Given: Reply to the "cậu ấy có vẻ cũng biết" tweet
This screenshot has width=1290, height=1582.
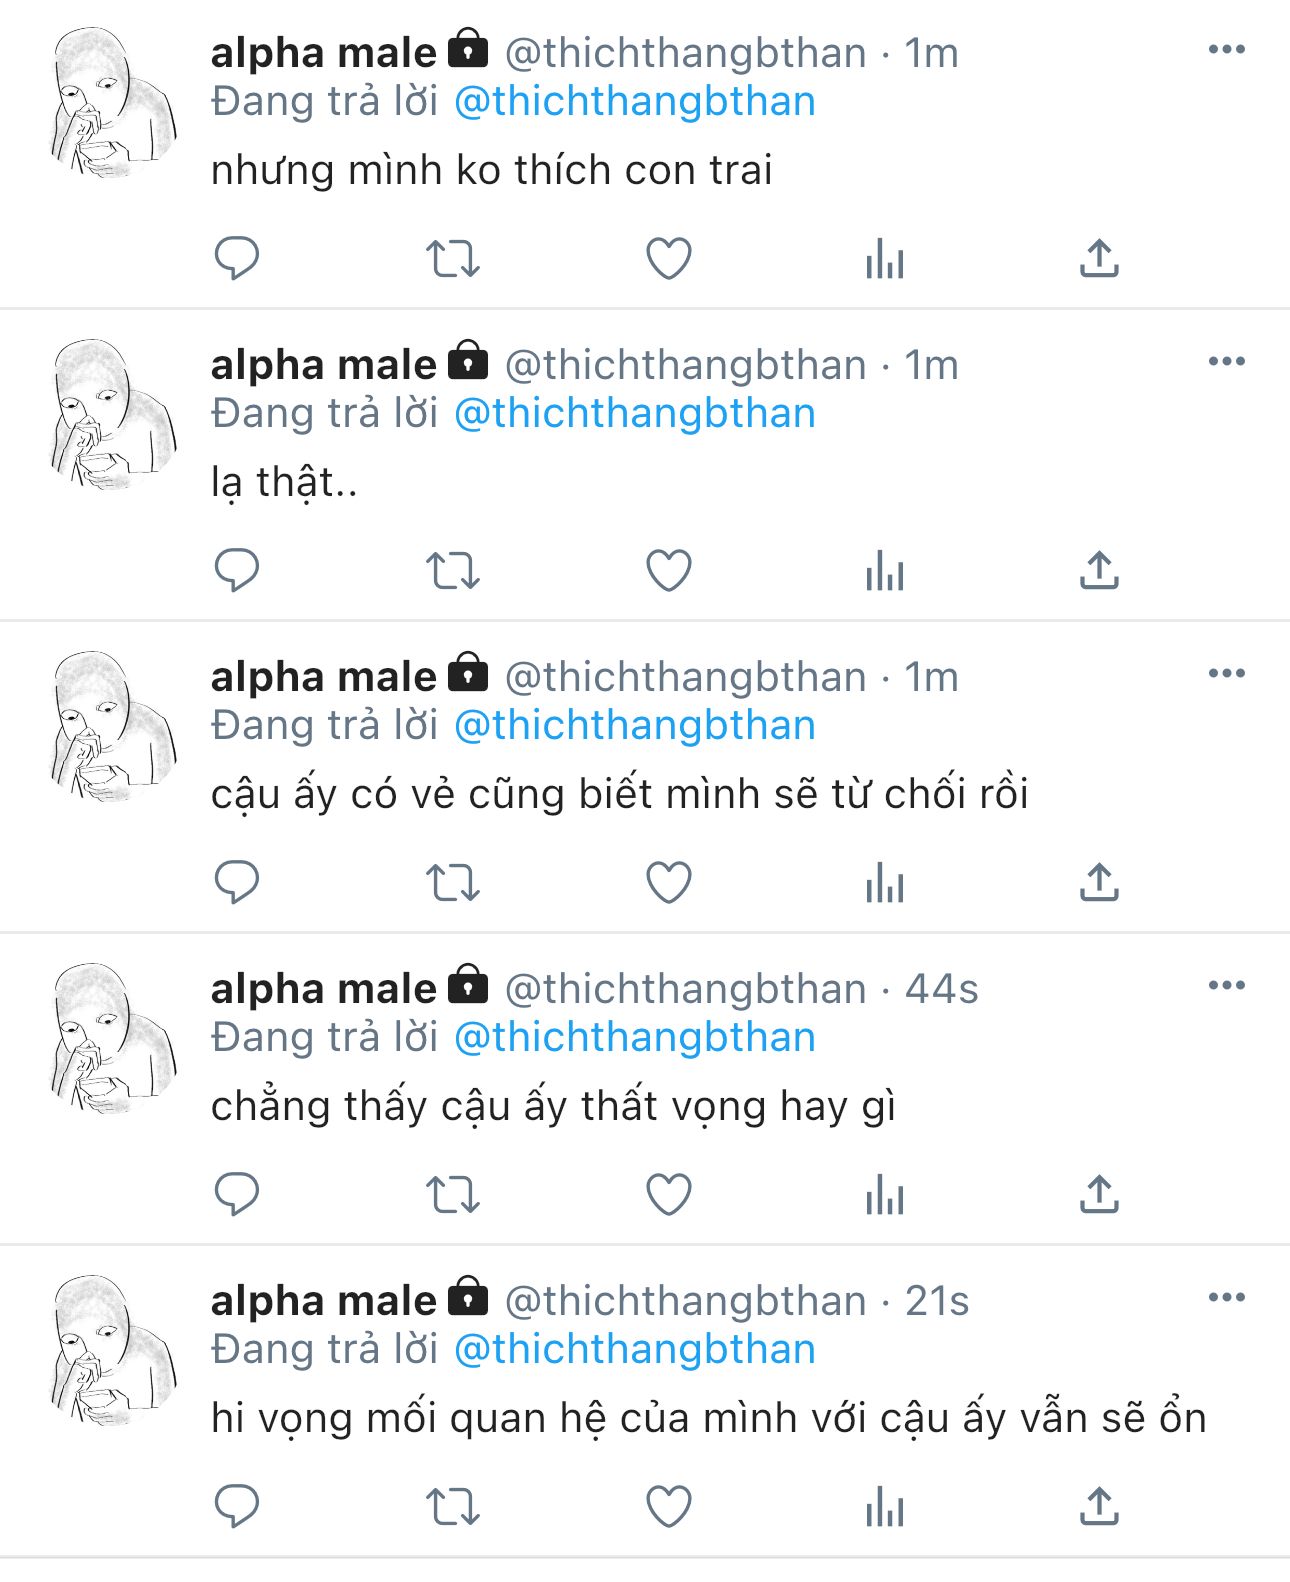Looking at the screenshot, I should tap(237, 883).
